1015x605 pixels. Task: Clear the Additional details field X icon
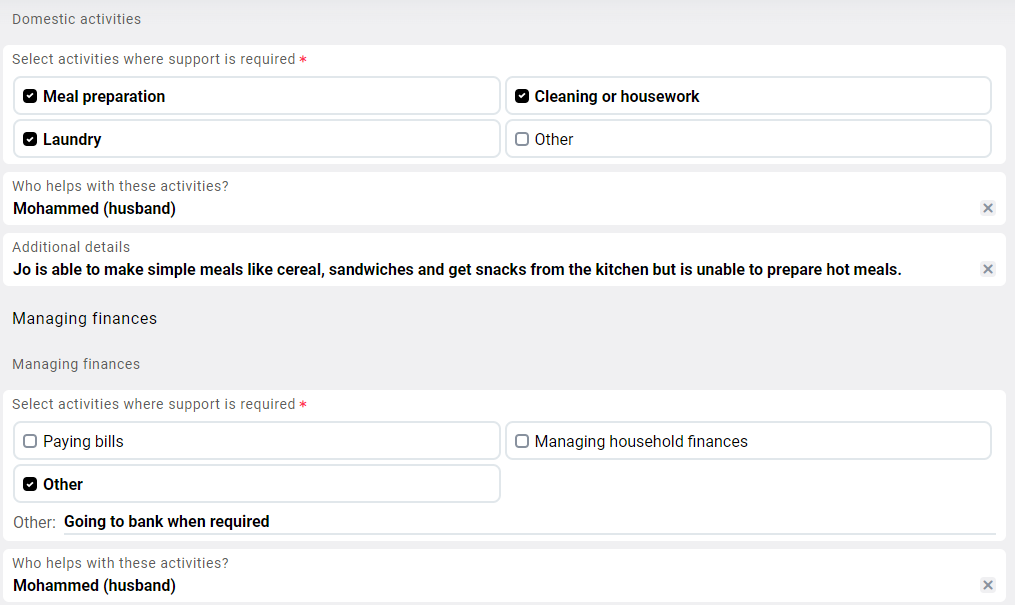(988, 269)
